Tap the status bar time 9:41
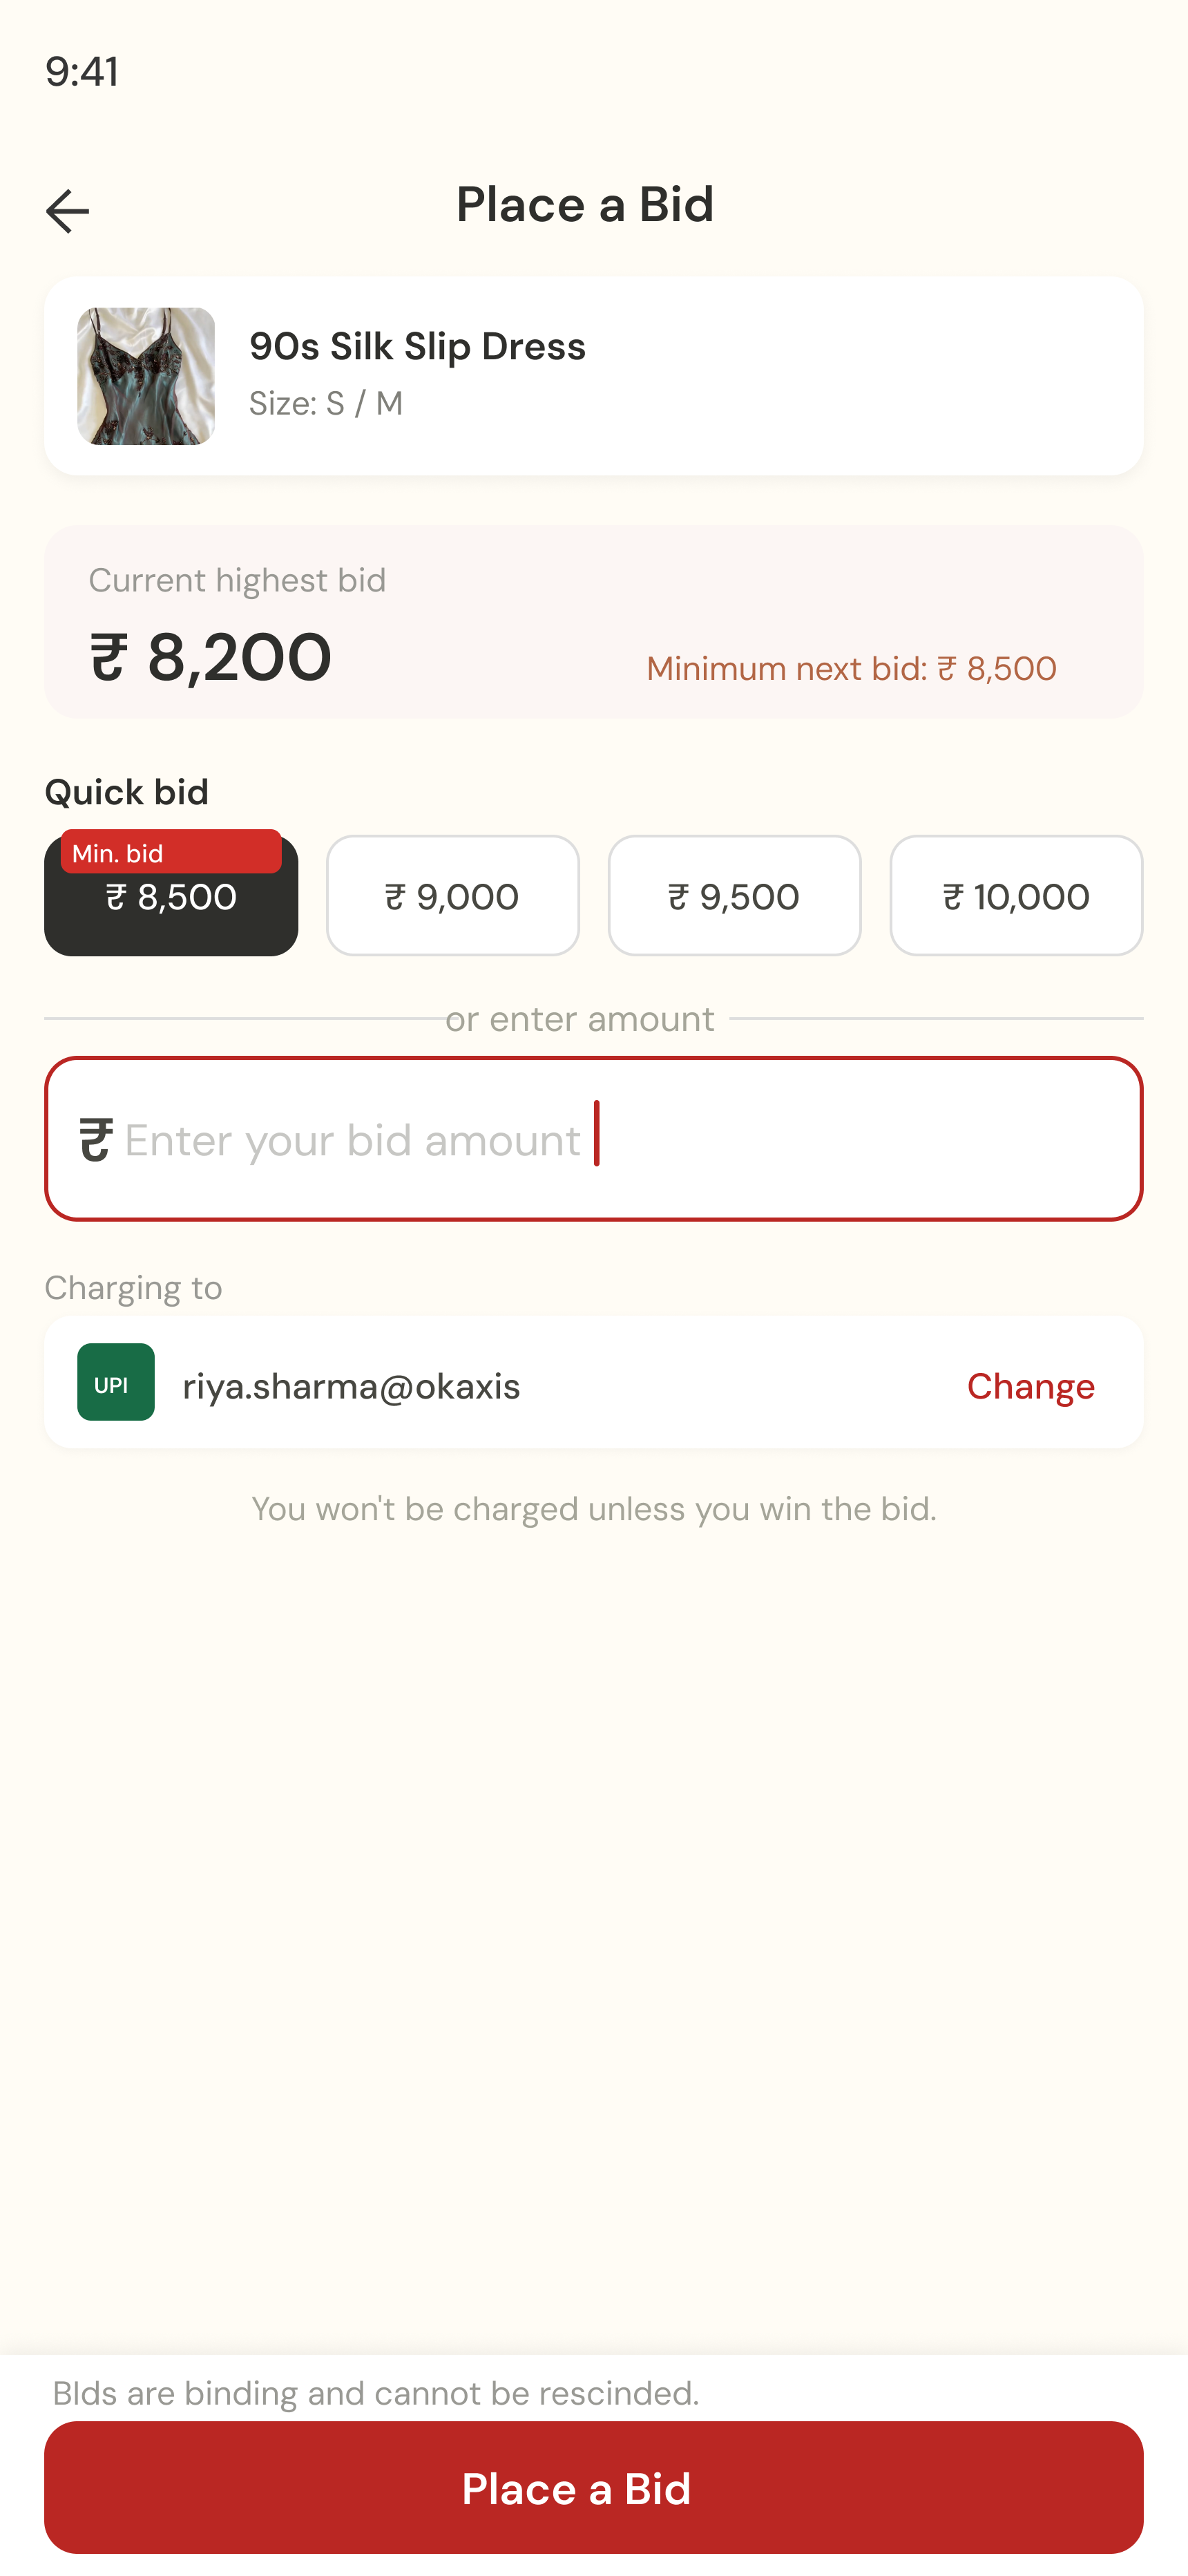Viewport: 1188px width, 2576px height. [82, 72]
